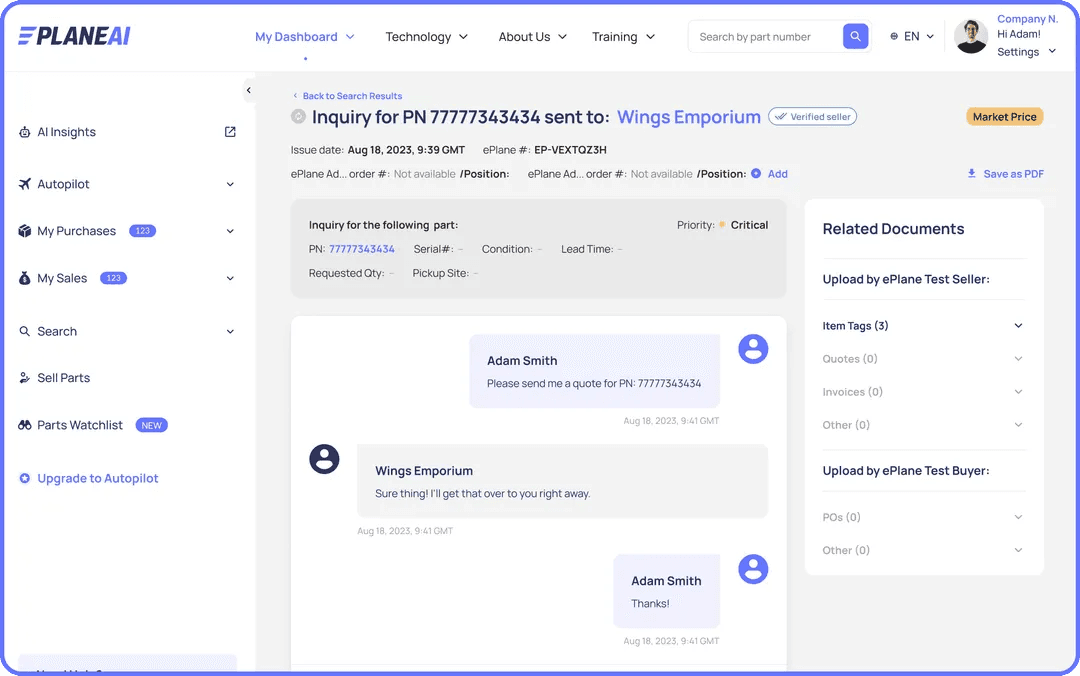
Task: Open the Settings dropdown
Action: click(x=1027, y=52)
